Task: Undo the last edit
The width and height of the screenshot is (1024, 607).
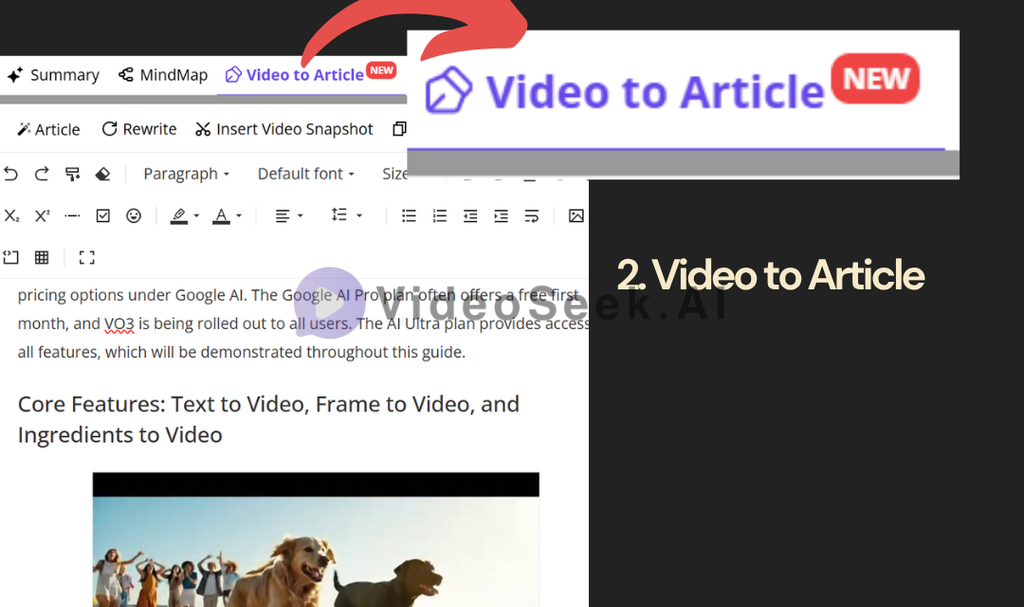Action: [x=10, y=174]
